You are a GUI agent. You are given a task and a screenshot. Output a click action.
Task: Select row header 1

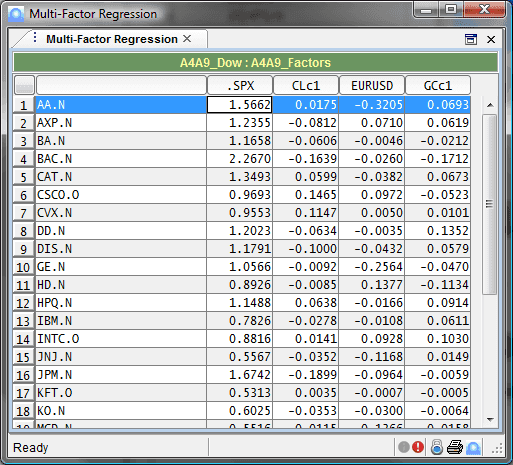point(23,105)
